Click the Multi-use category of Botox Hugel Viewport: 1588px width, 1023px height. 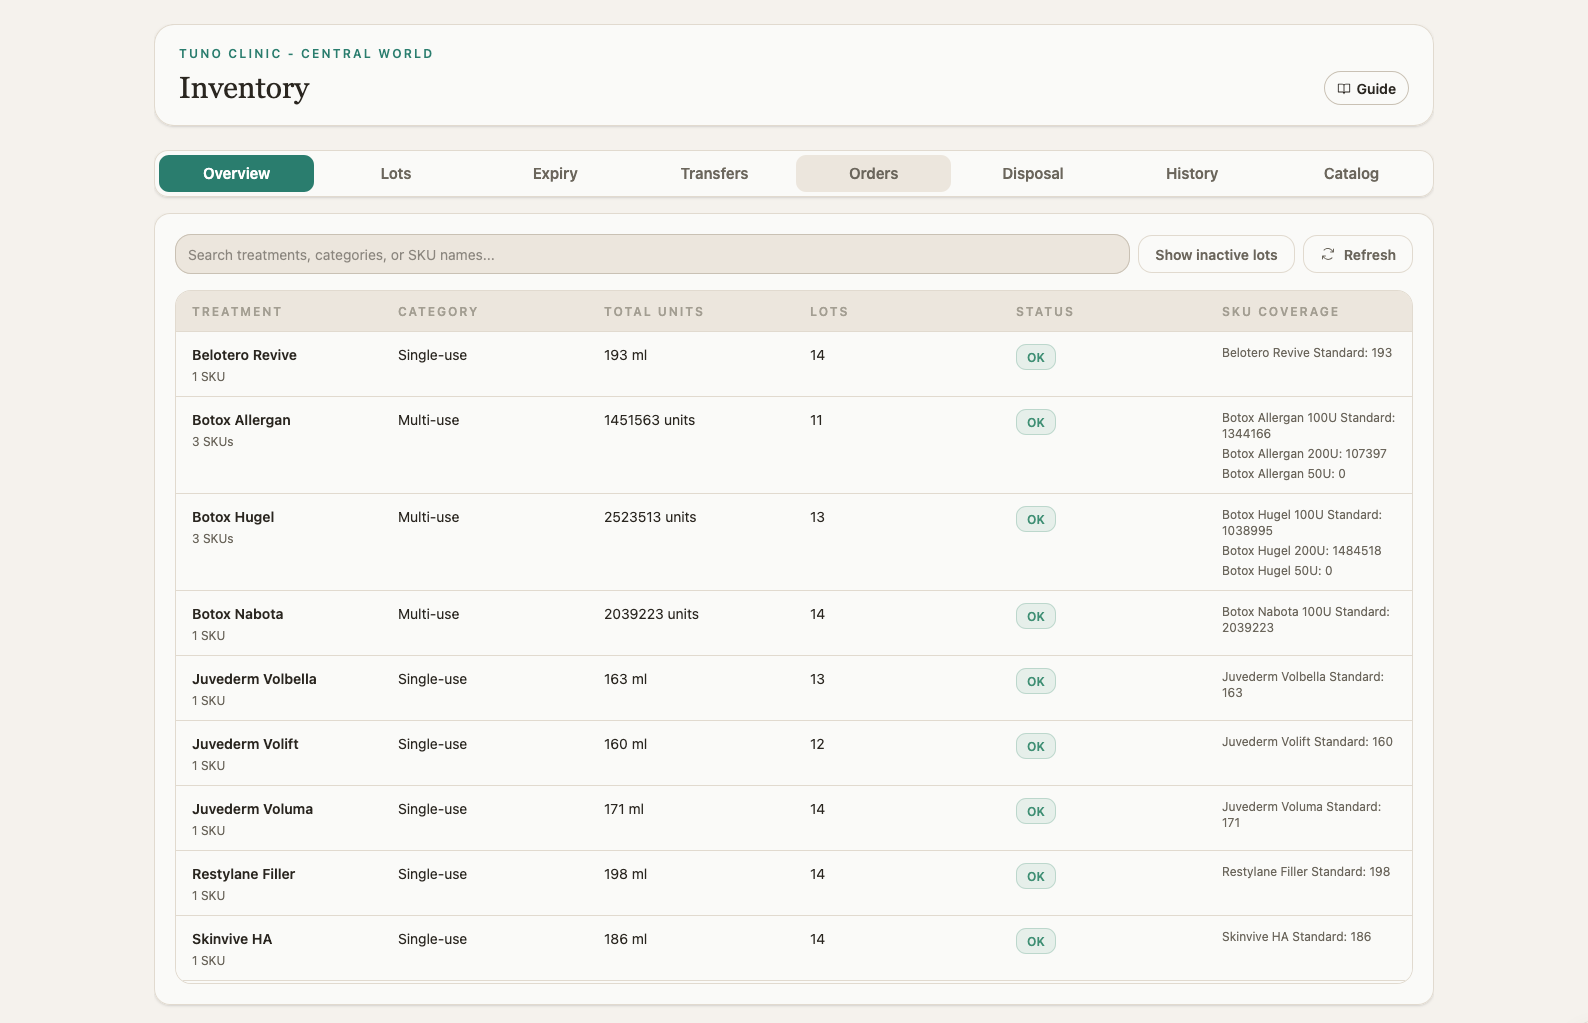(x=428, y=517)
